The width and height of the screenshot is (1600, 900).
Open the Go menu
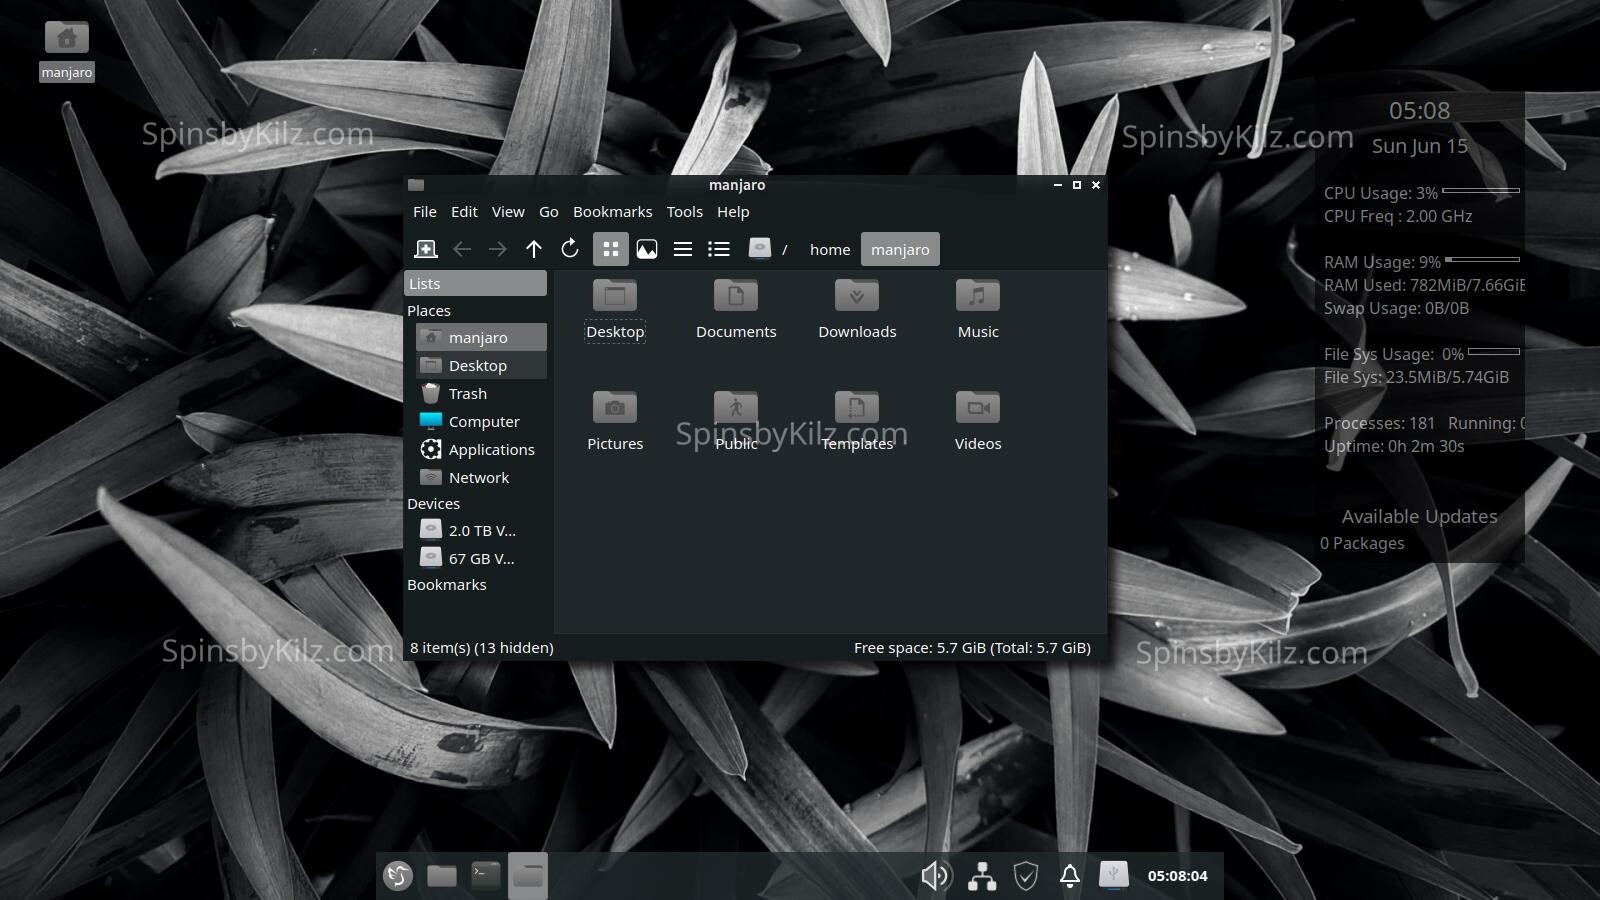(x=549, y=212)
